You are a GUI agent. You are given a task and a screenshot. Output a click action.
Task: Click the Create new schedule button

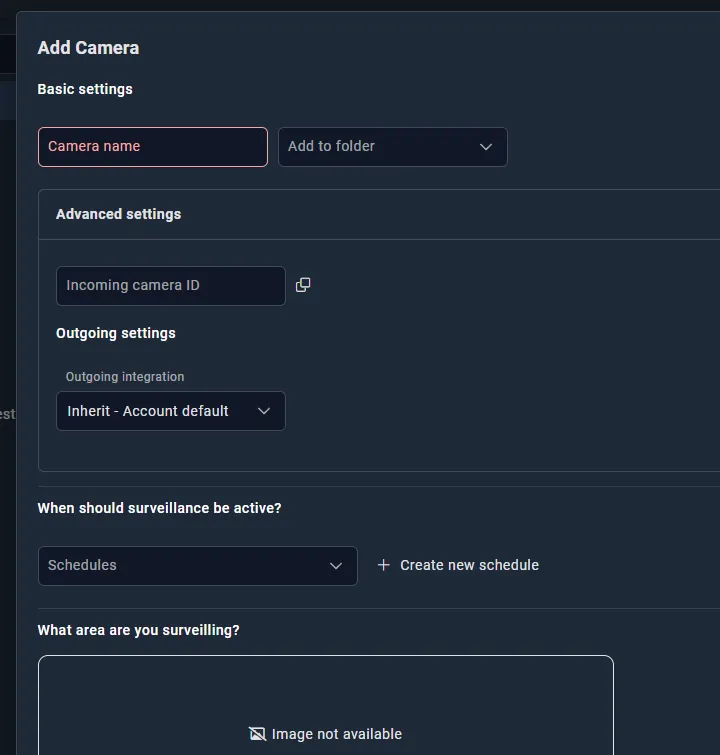pyautogui.click(x=458, y=565)
